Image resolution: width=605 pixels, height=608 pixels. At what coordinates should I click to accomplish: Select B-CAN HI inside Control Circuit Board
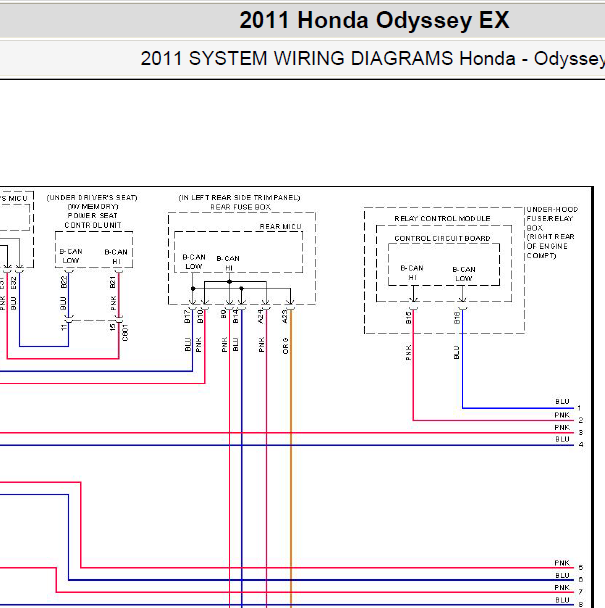point(412,273)
